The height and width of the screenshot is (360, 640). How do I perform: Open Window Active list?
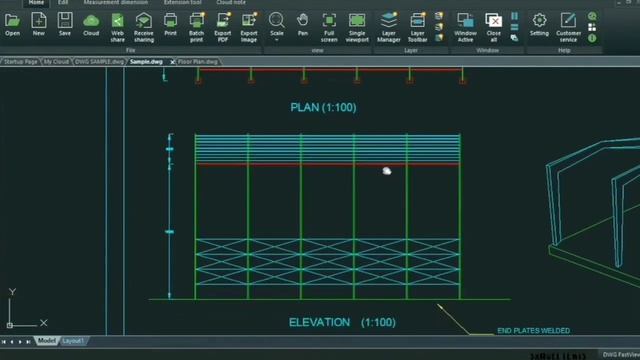point(465,28)
